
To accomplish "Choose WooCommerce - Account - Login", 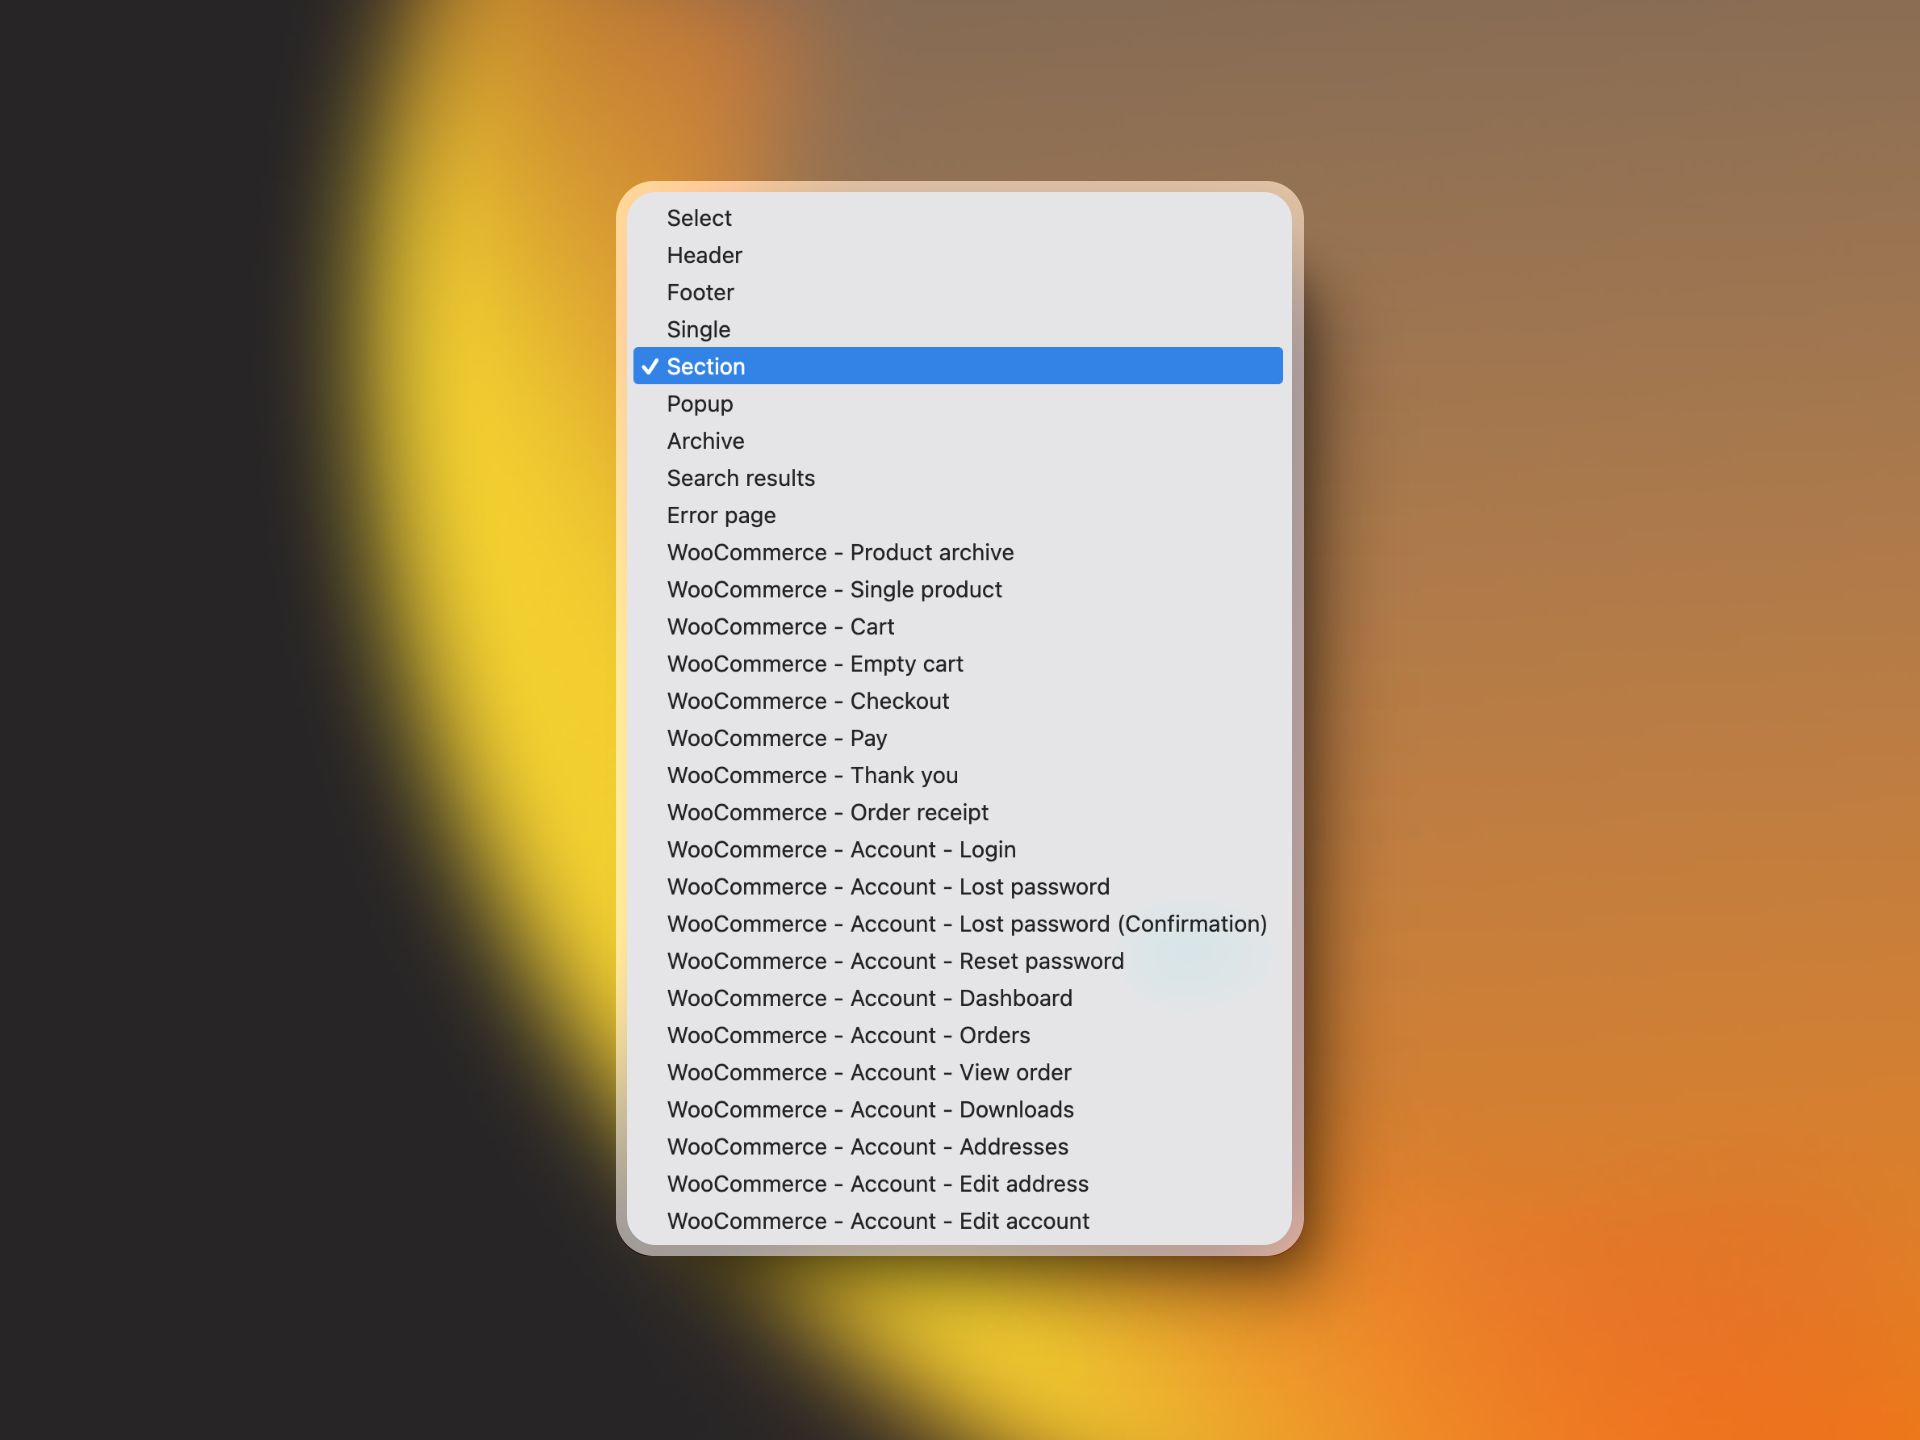I will coord(958,849).
